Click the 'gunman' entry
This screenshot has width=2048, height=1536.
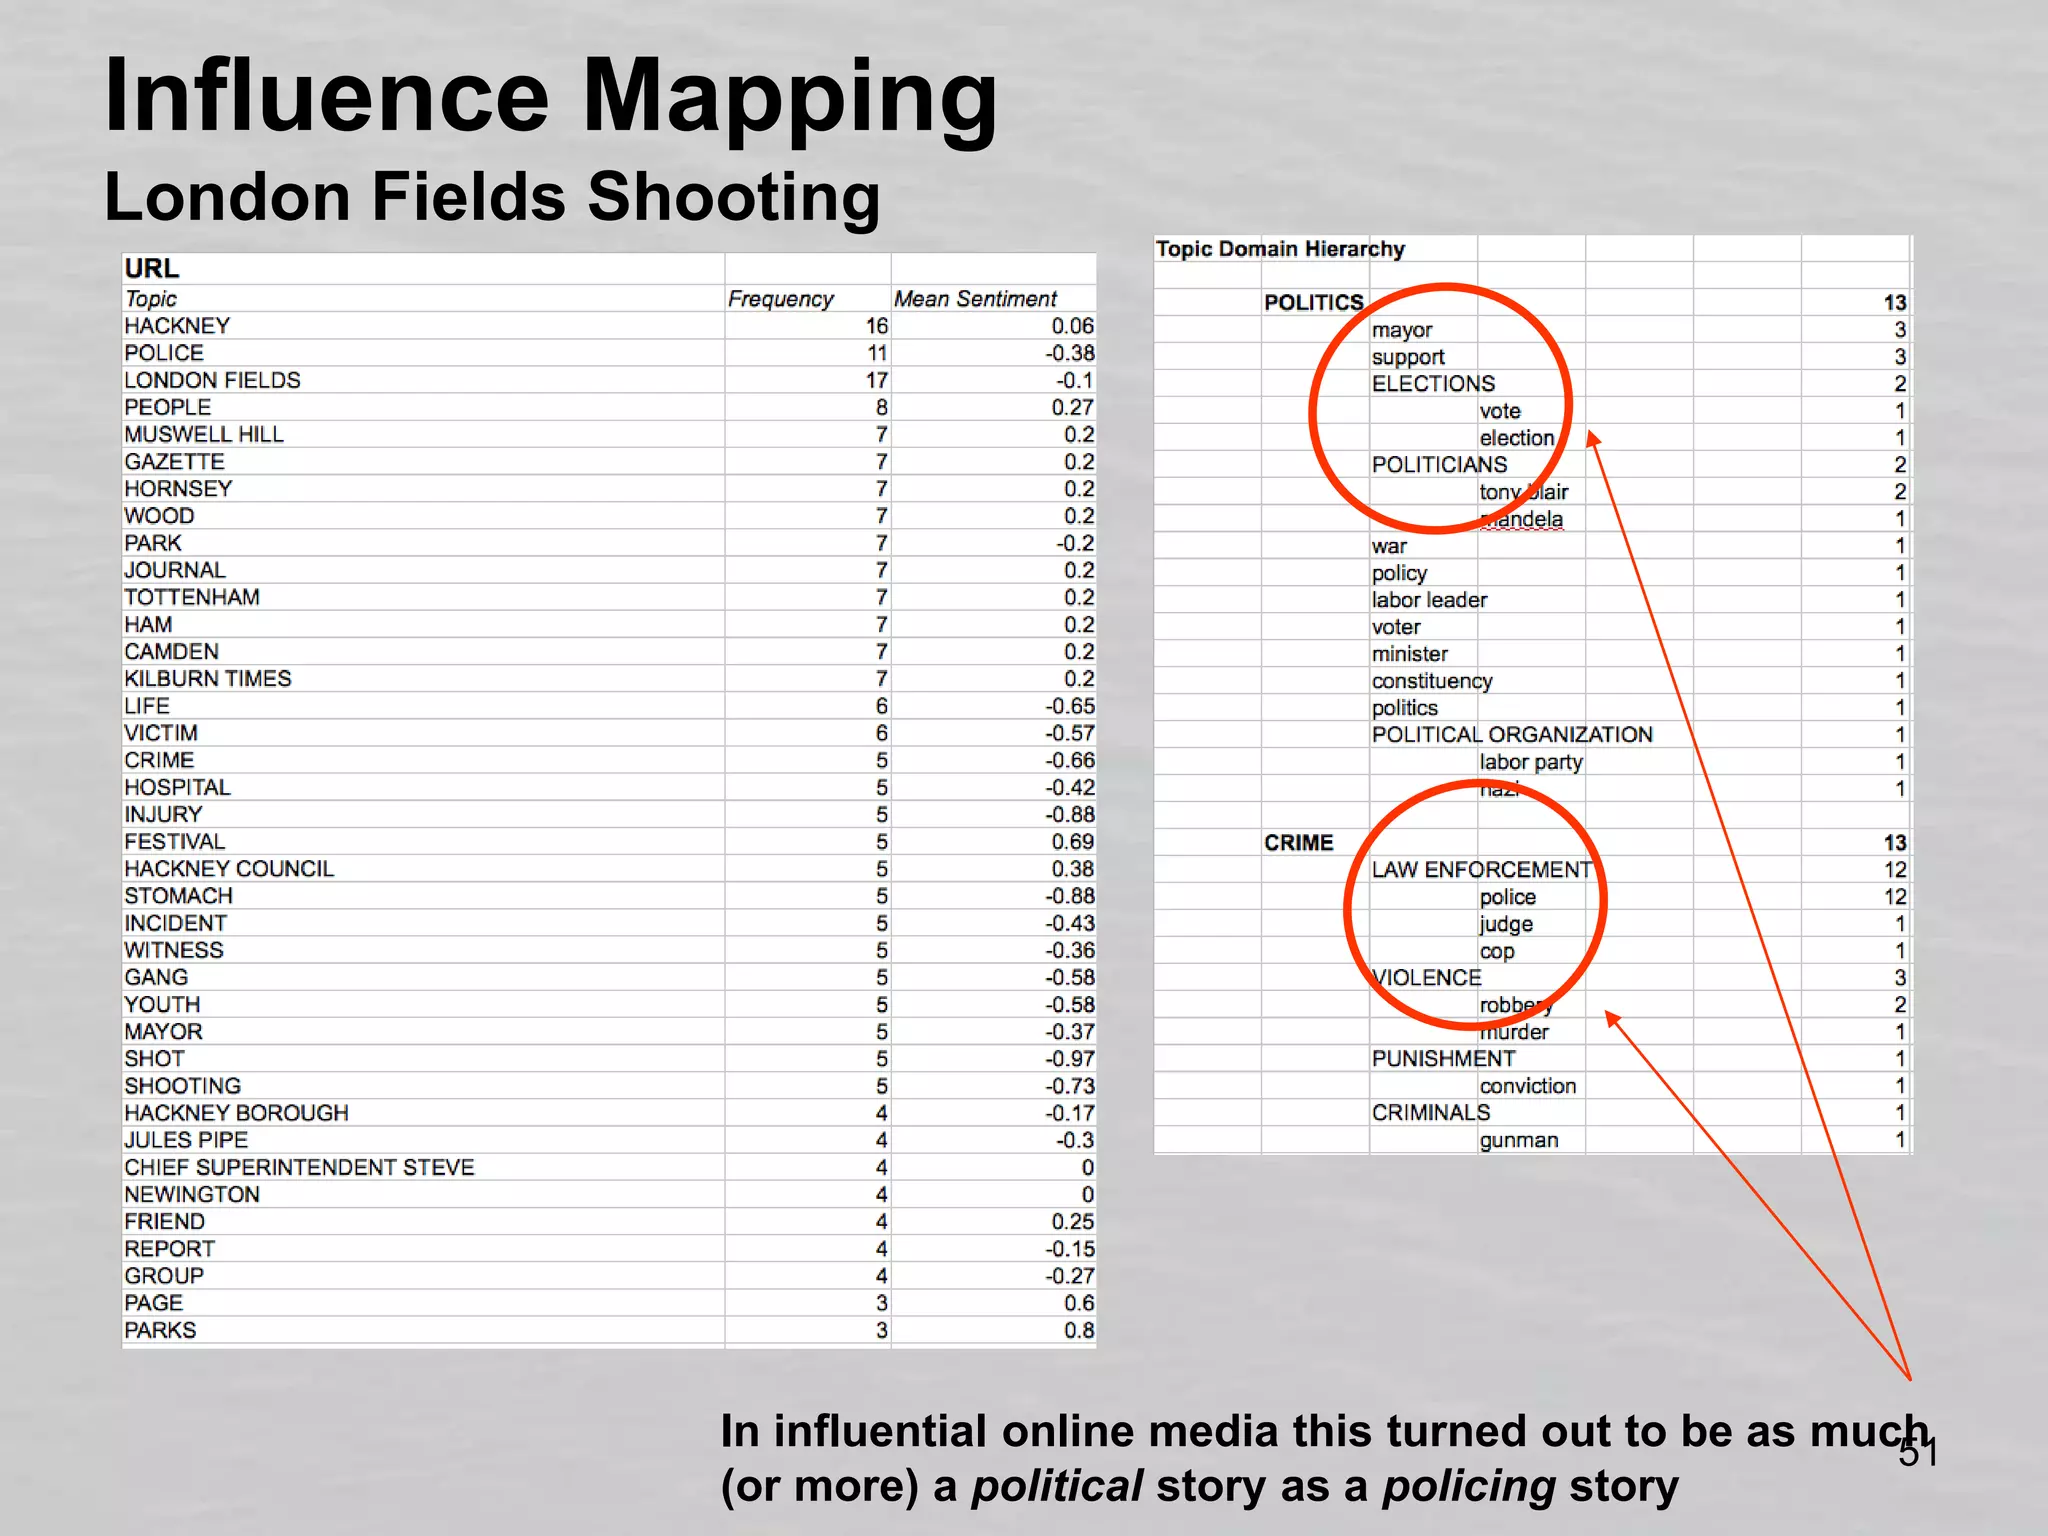[x=1519, y=1140]
